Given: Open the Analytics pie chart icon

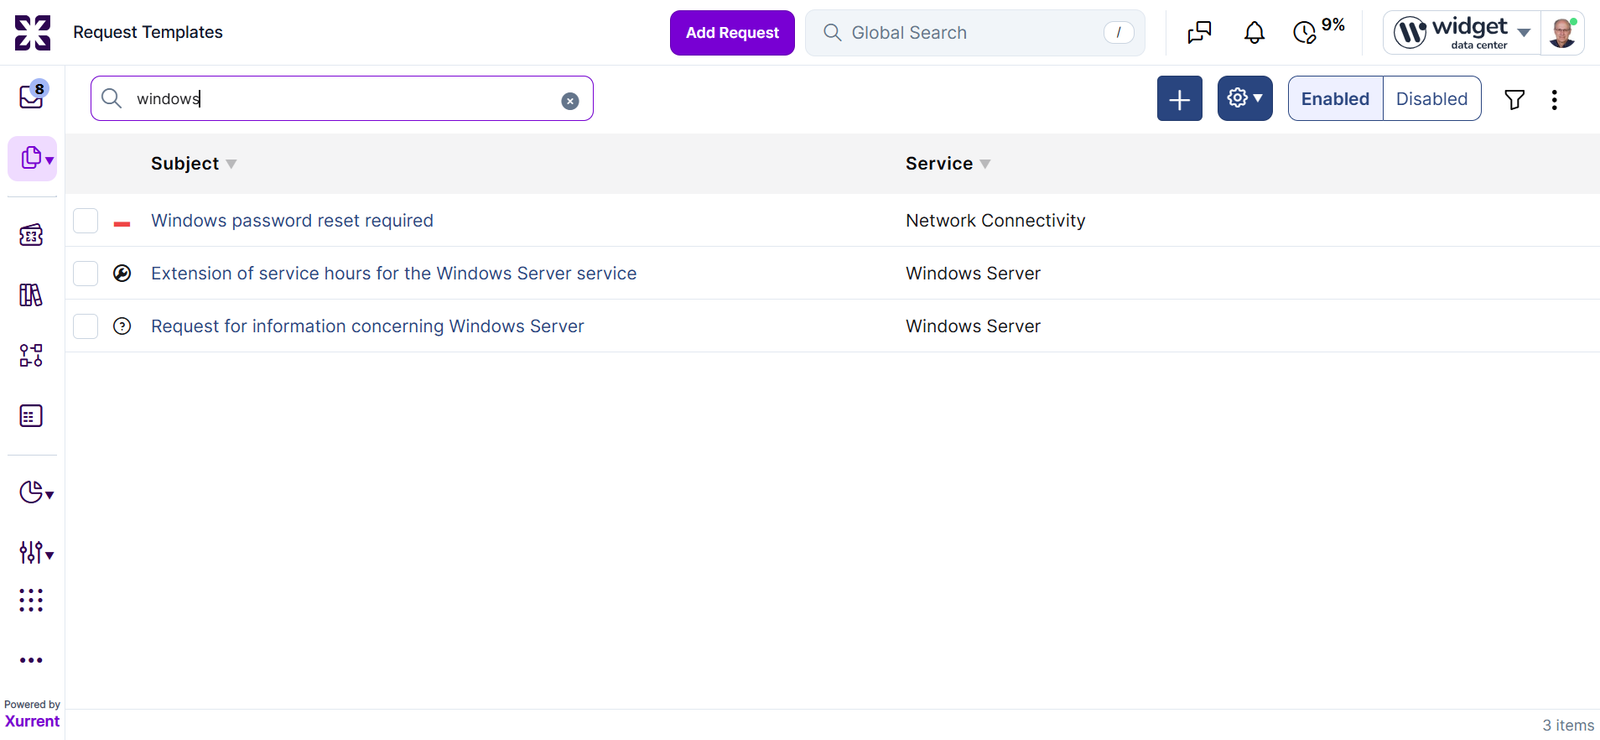Looking at the screenshot, I should (35, 492).
